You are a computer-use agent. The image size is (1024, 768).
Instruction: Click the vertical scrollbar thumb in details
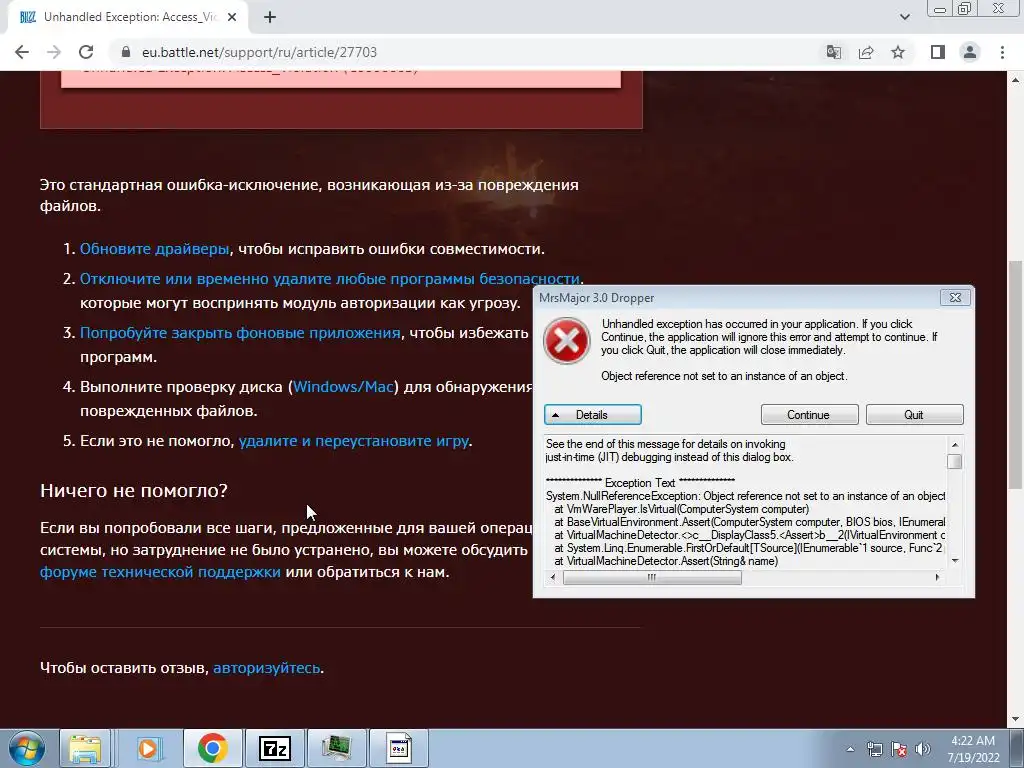[x=955, y=461]
